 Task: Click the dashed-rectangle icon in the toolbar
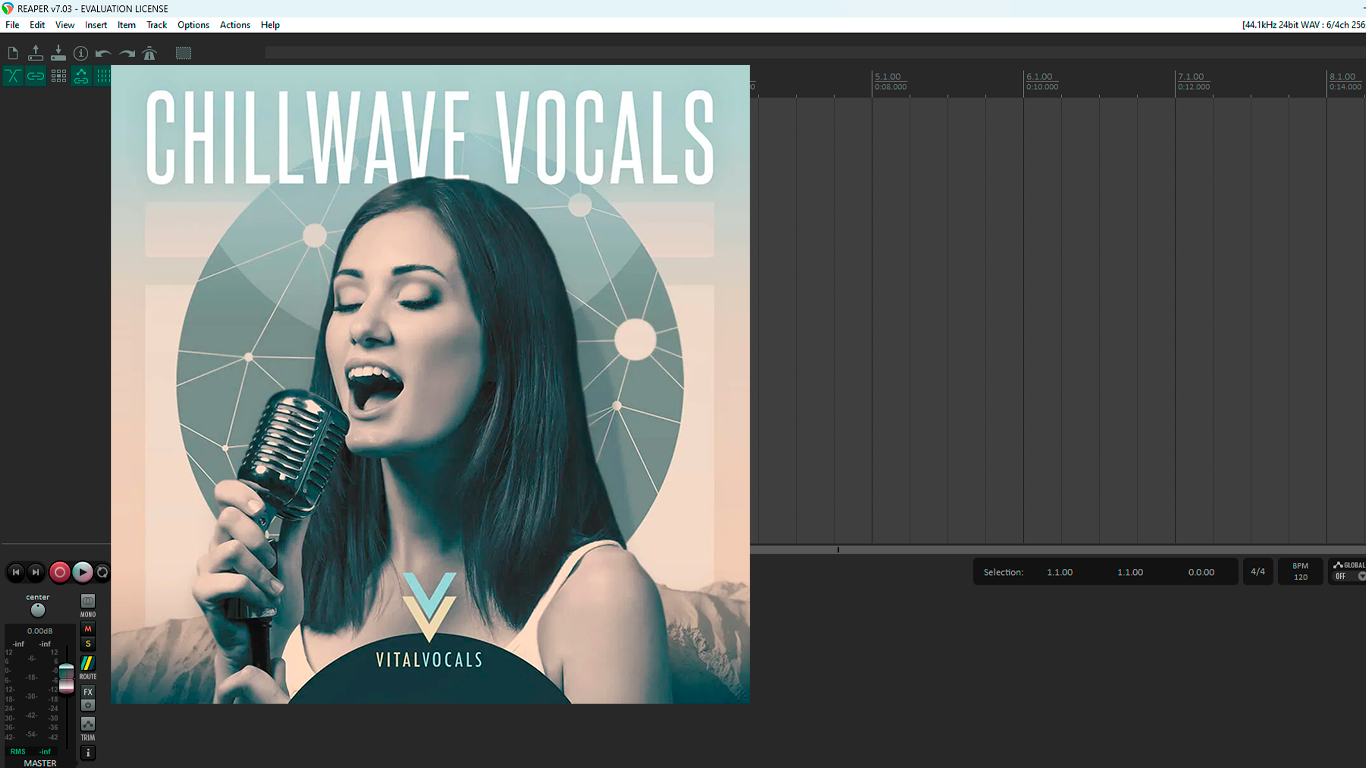[183, 53]
